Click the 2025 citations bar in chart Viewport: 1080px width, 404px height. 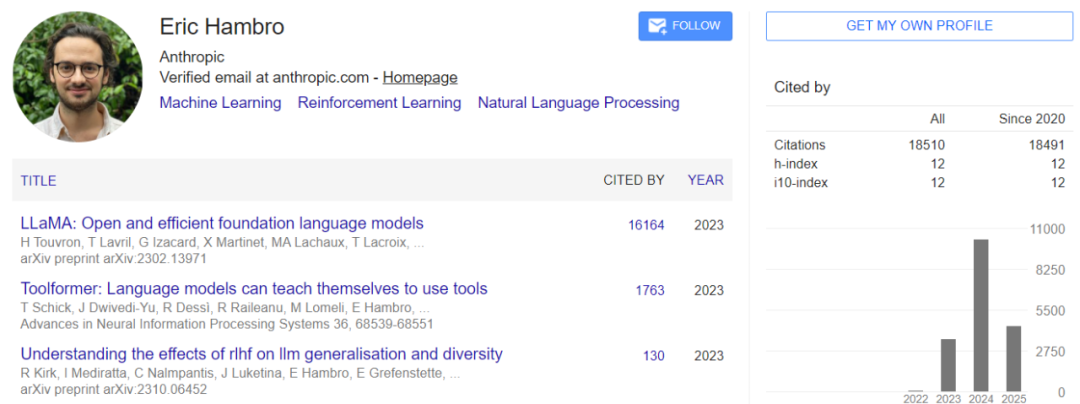[x=1013, y=358]
